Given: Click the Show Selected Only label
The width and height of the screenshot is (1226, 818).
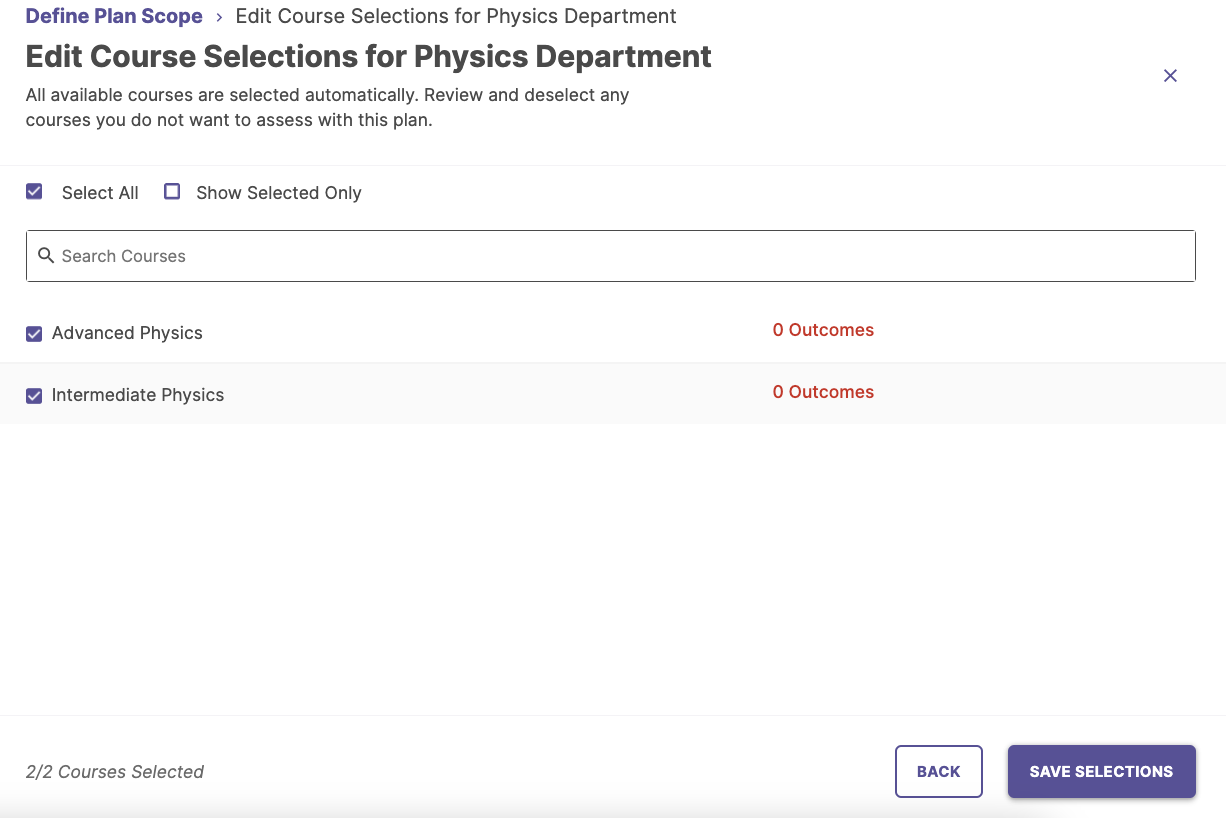Looking at the screenshot, I should click(278, 192).
